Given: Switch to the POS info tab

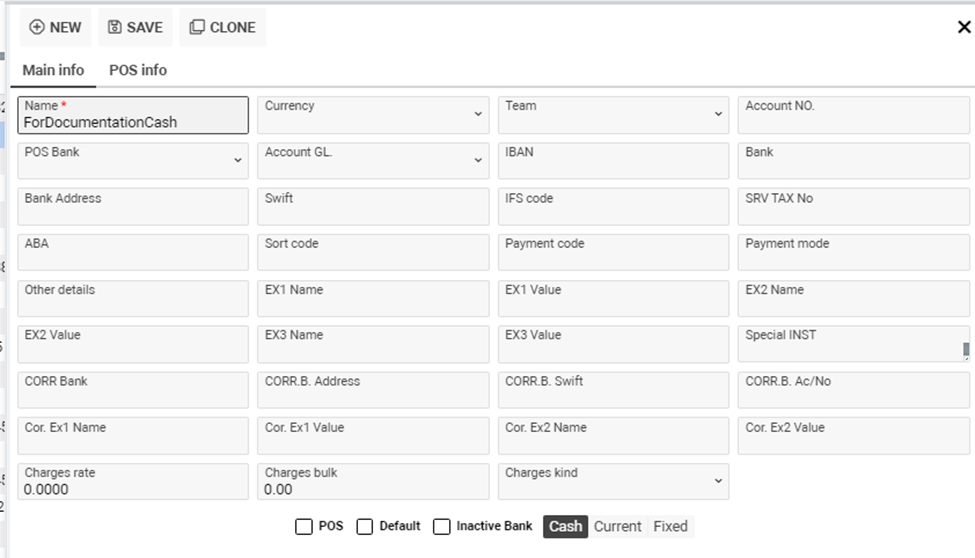Looking at the screenshot, I should click(138, 70).
